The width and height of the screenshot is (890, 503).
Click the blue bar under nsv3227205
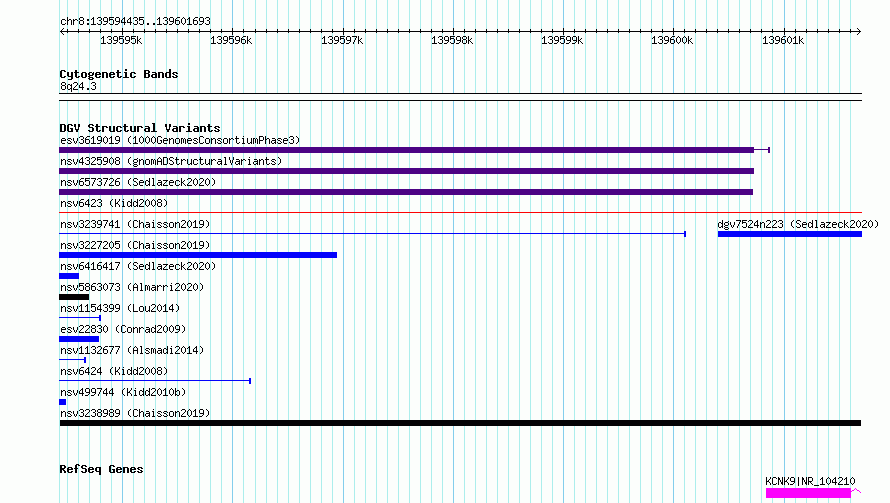pos(198,255)
